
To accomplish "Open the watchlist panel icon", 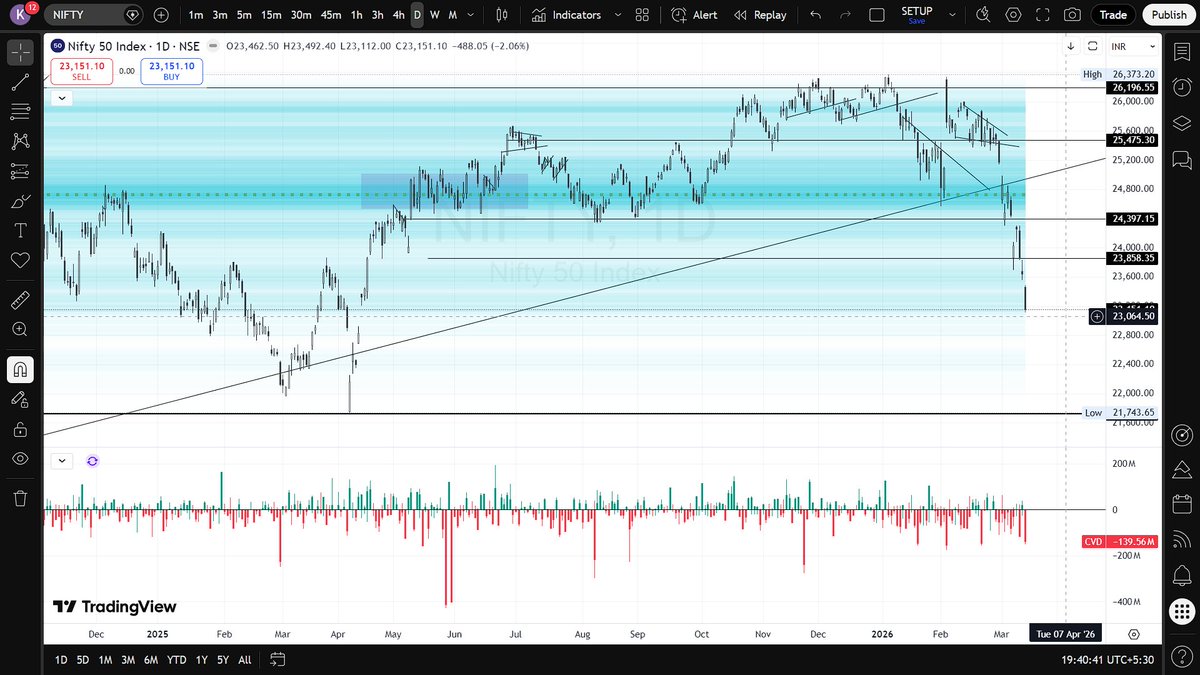I will tap(1182, 53).
